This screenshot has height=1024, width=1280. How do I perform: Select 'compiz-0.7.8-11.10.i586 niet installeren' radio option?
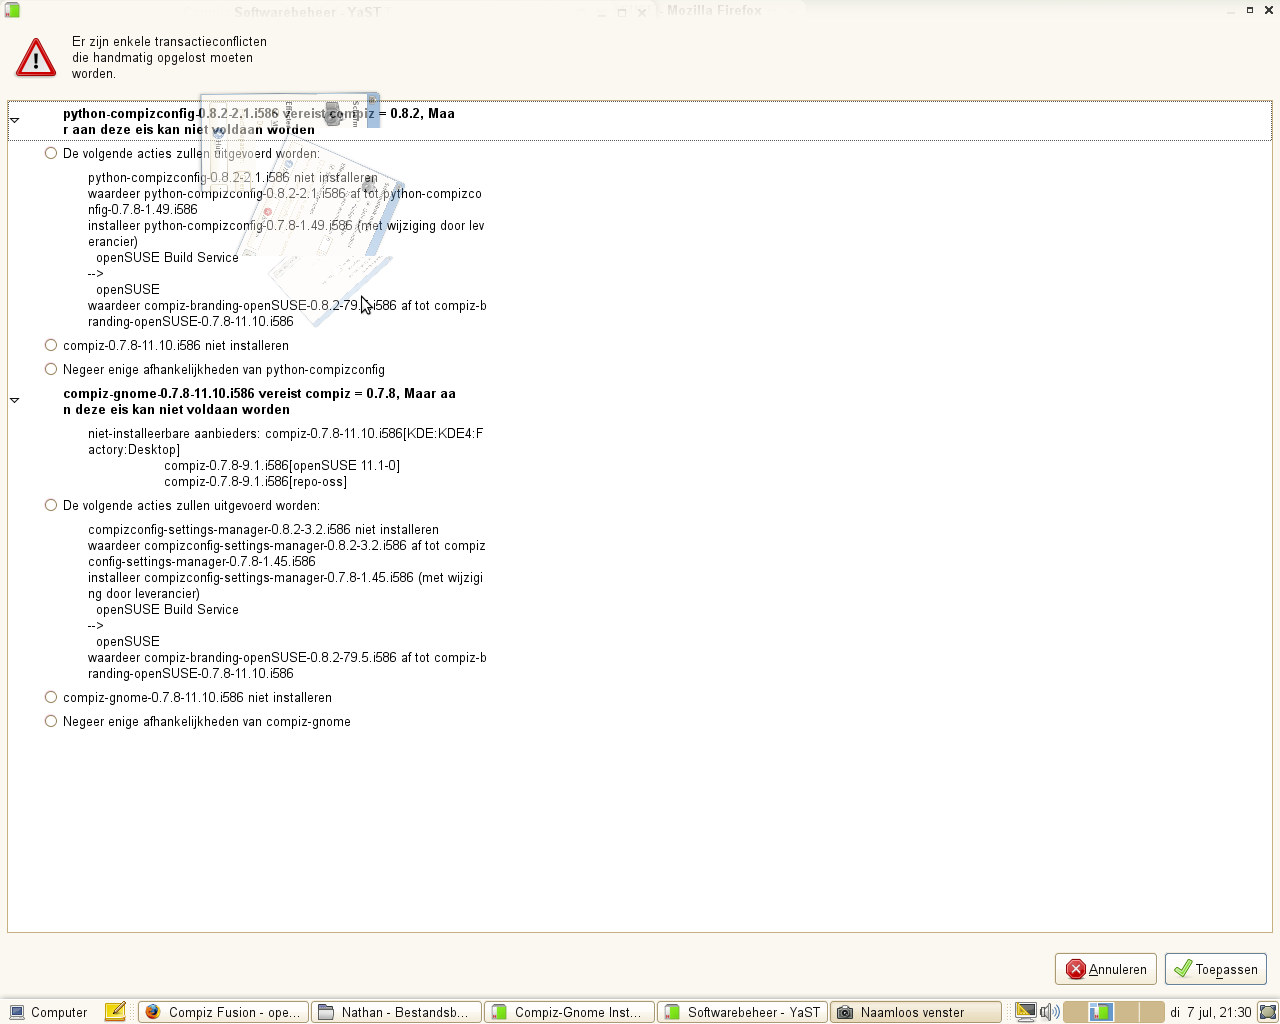[51, 345]
